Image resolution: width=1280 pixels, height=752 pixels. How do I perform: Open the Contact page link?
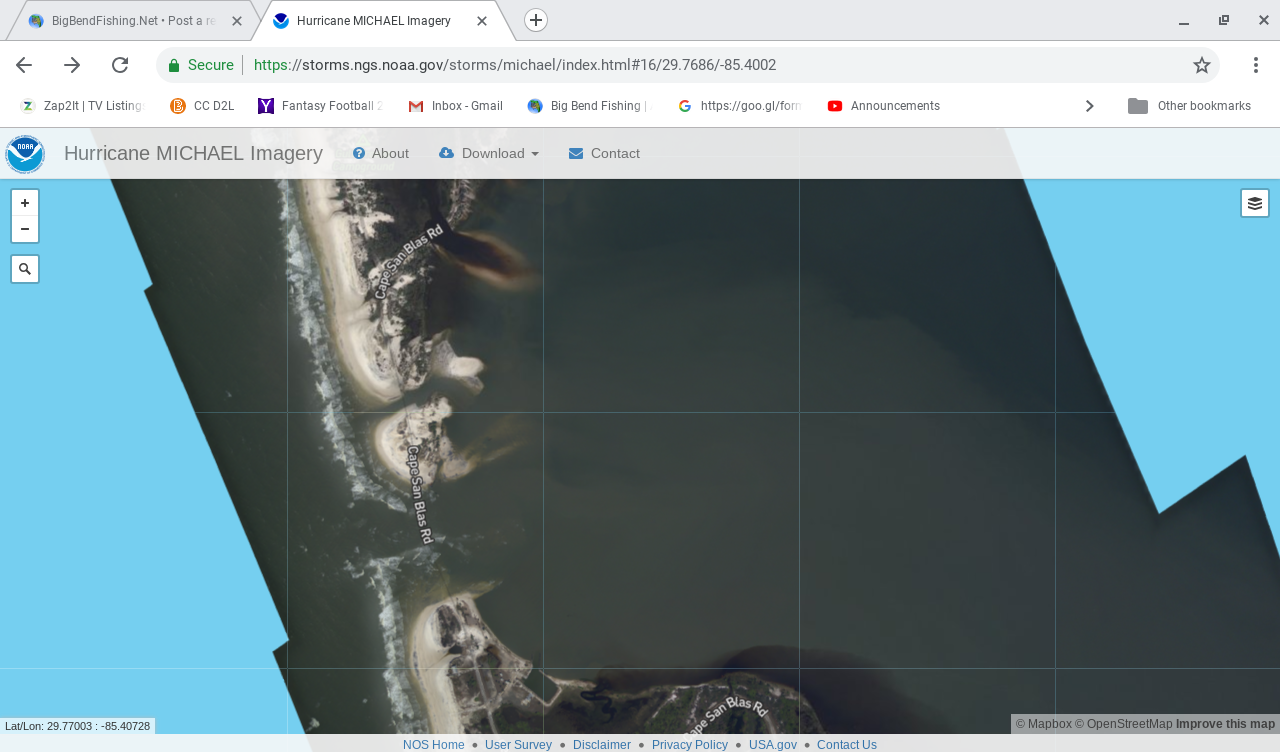(604, 153)
